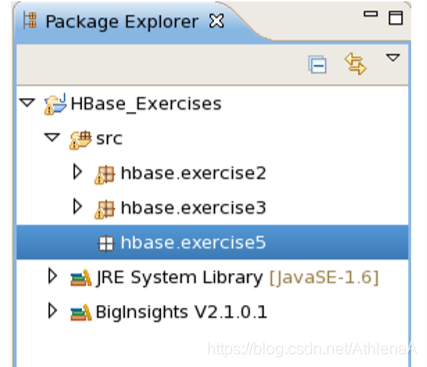Screen dimensions: 427x367
Task: Click the src source folder icon
Action: tap(80, 140)
